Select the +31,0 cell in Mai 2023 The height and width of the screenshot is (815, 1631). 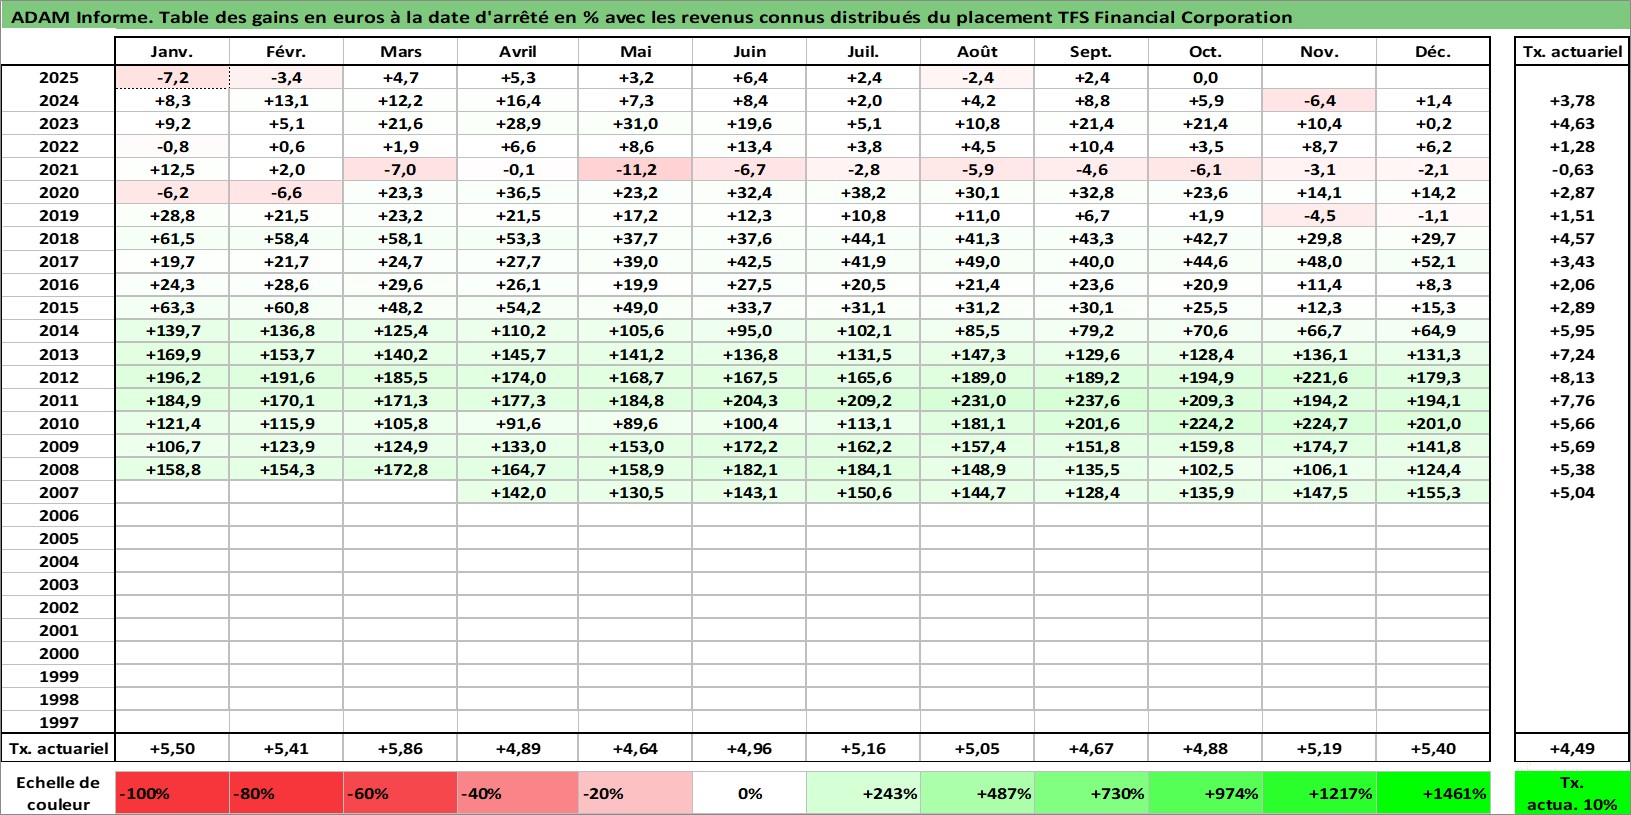click(635, 123)
